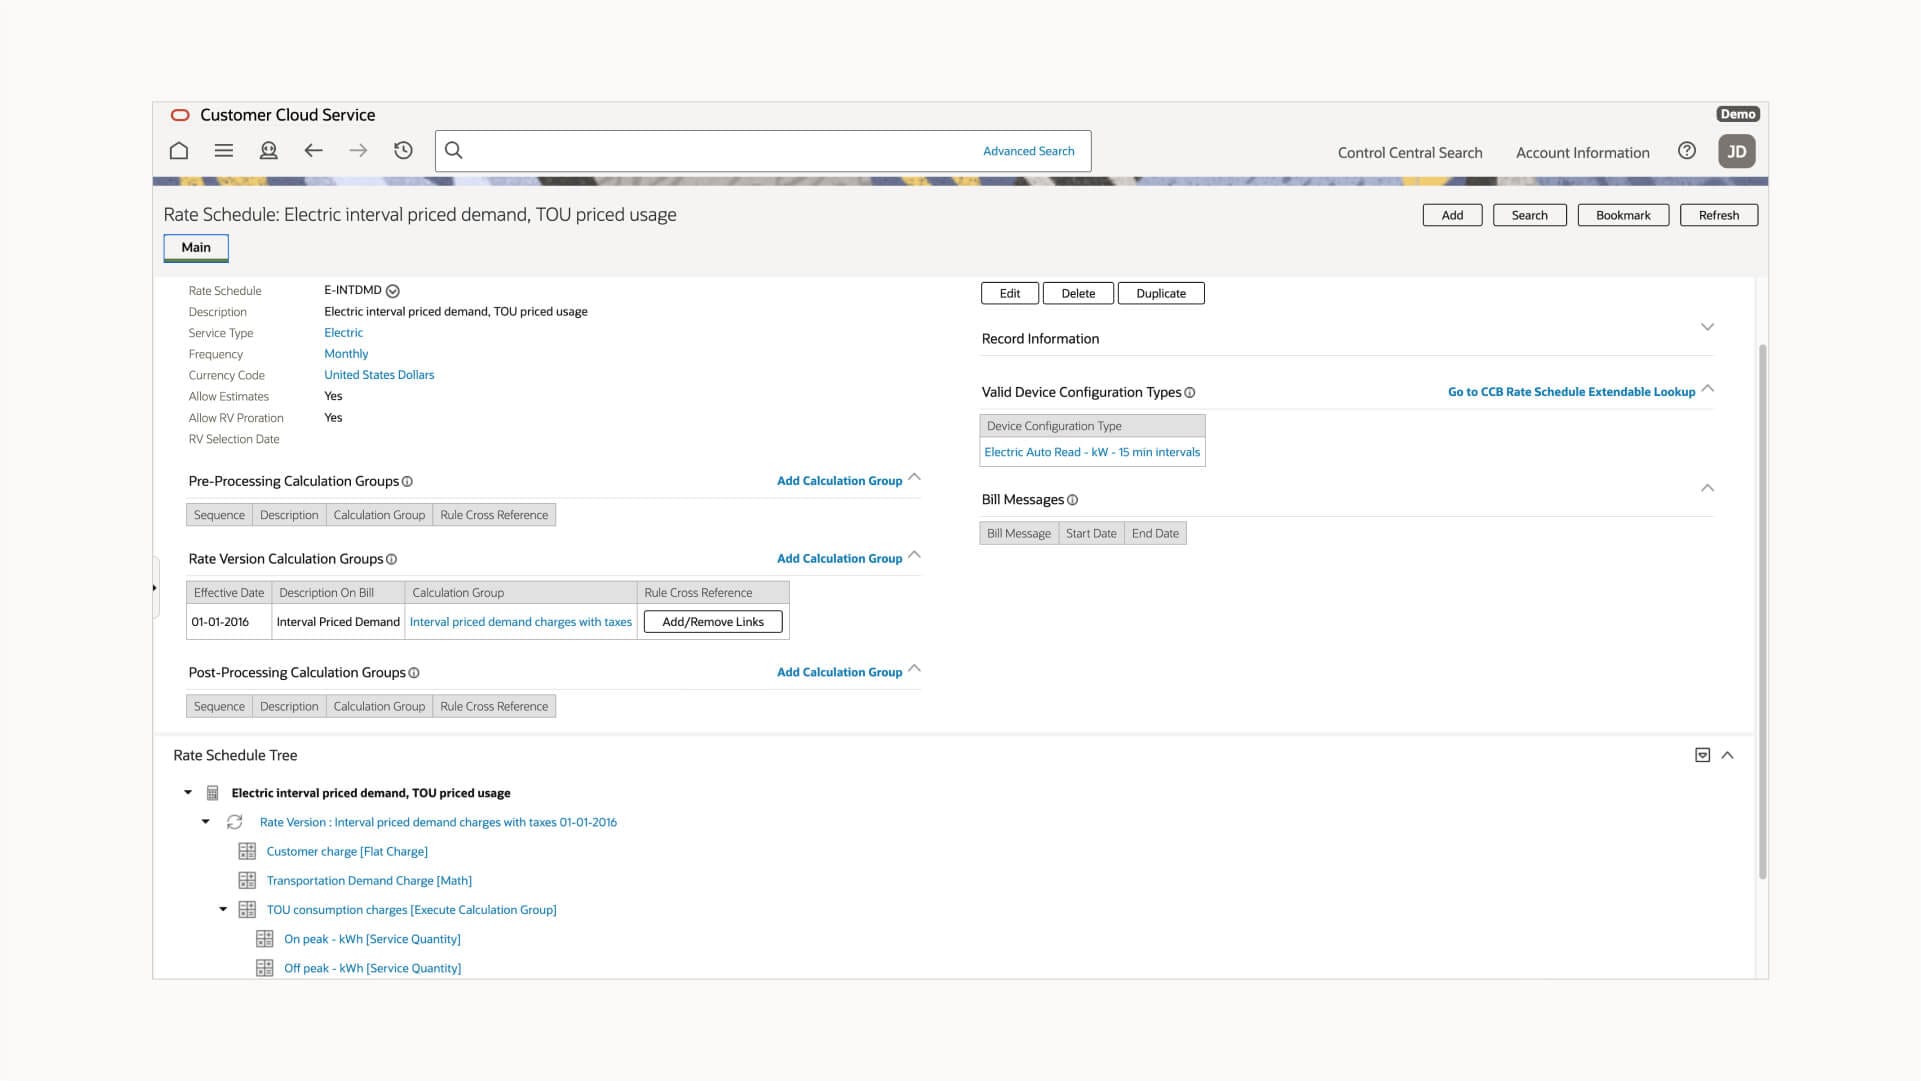The image size is (1921, 1081).
Task: Click the Add/Remove Links button
Action: click(x=713, y=622)
